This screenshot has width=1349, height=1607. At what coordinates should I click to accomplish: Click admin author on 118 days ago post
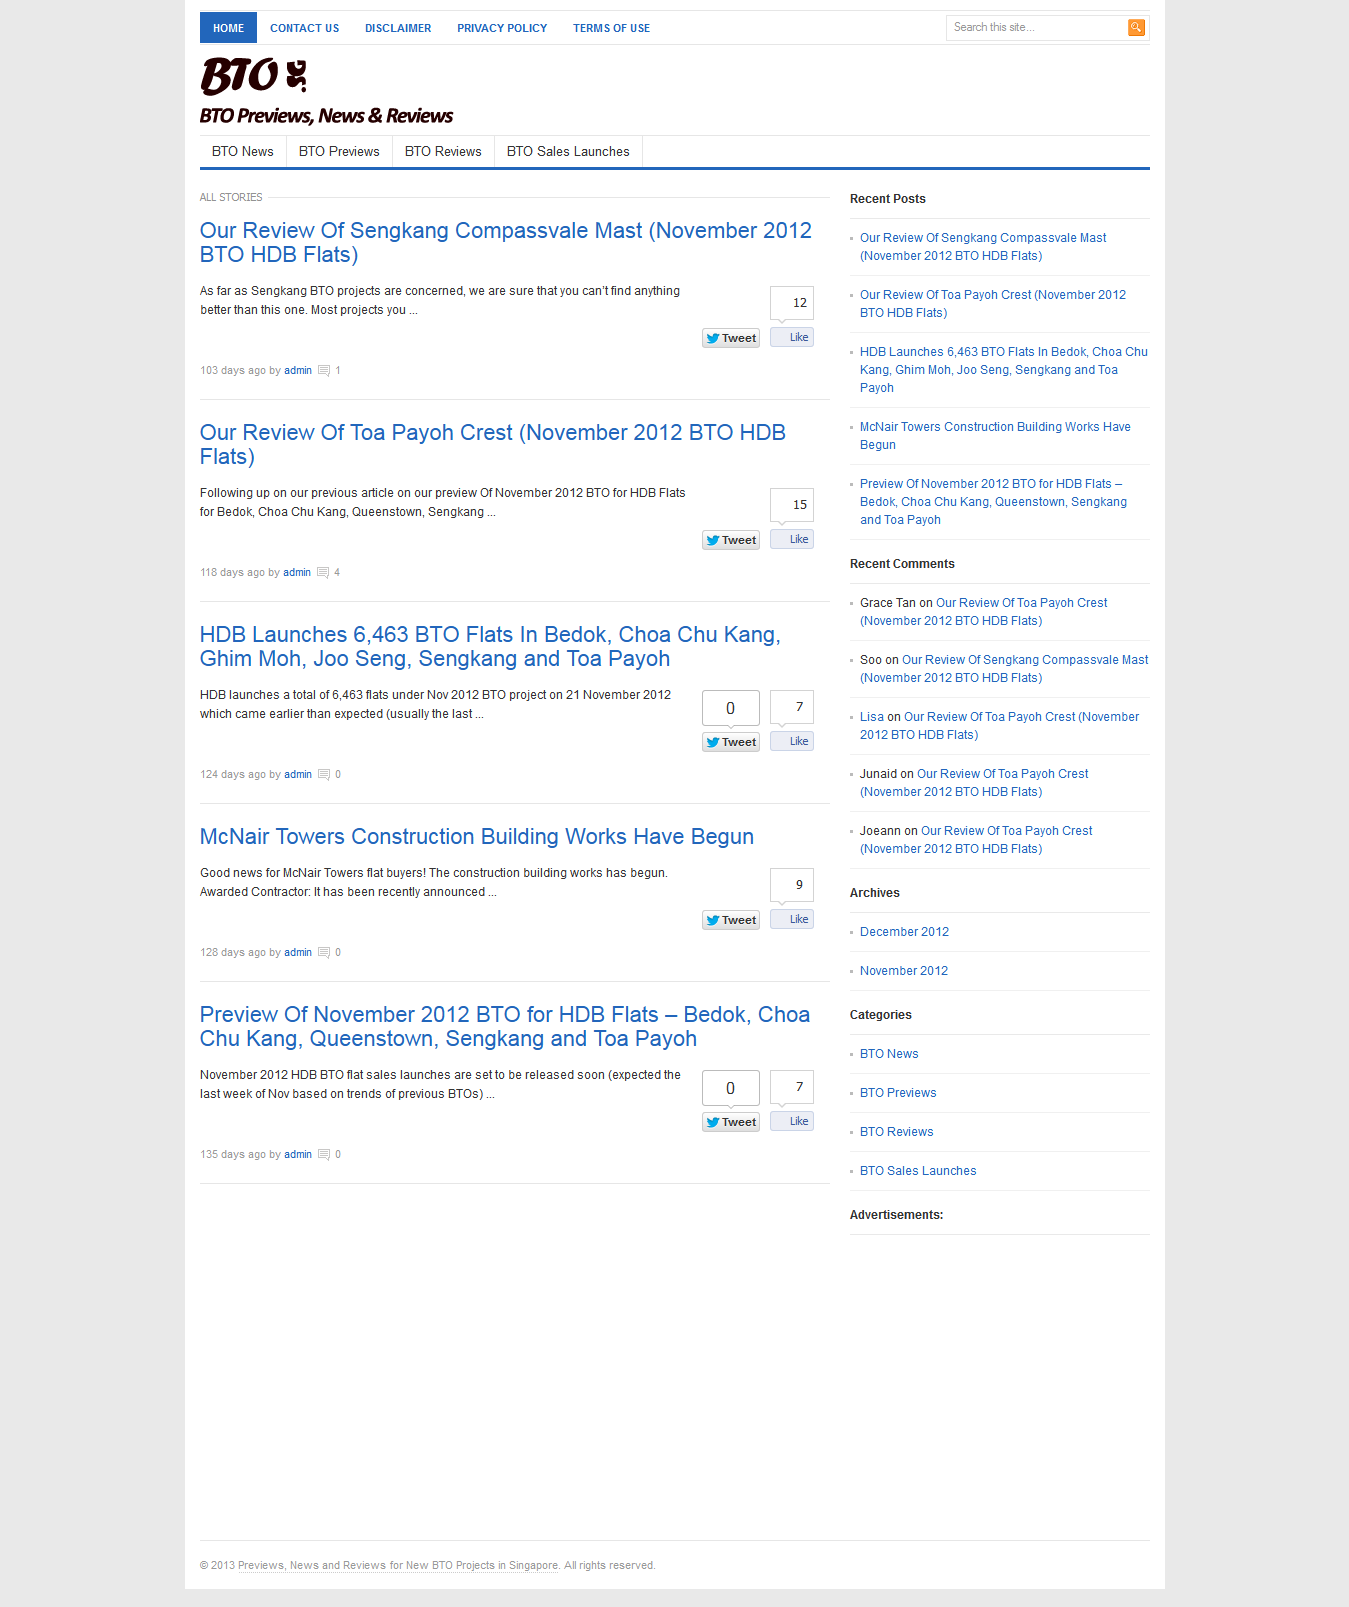tap(297, 573)
